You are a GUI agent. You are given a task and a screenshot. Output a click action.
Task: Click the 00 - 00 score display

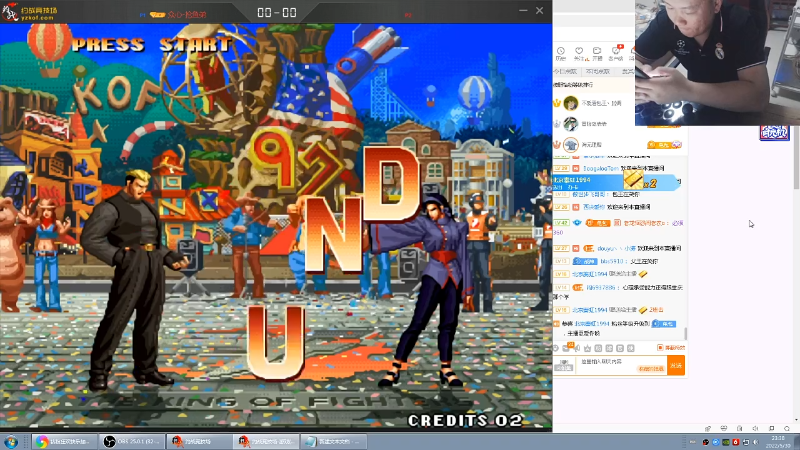coord(277,12)
